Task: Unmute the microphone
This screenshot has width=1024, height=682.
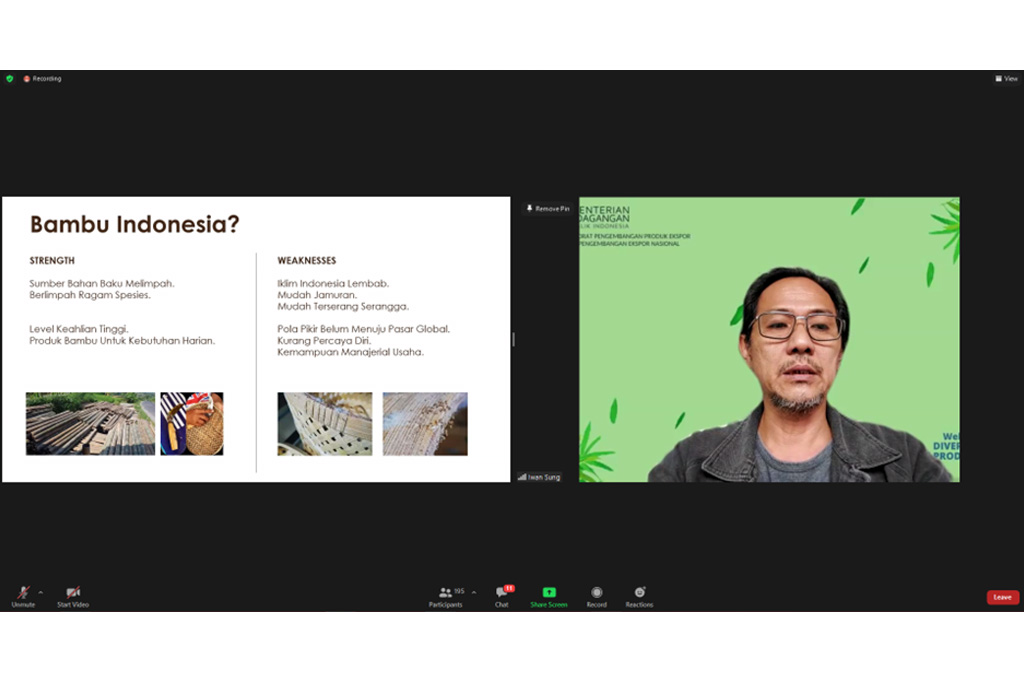Action: point(22,593)
